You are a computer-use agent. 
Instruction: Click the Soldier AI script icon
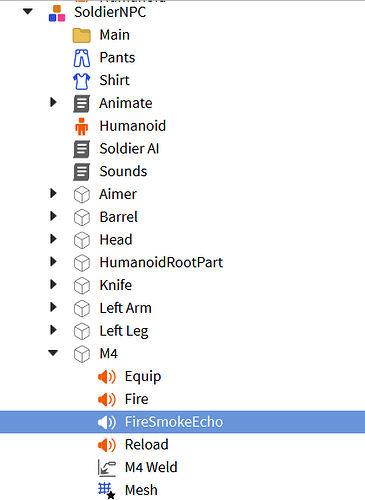pyautogui.click(x=82, y=149)
